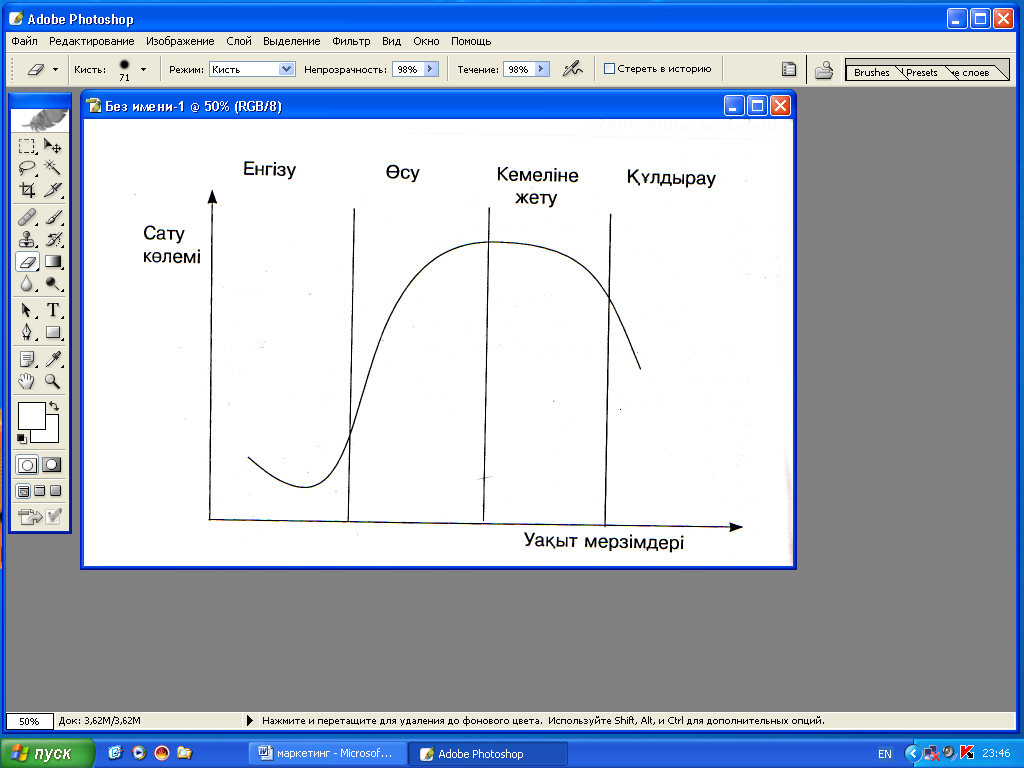
Task: Open the File Browser icon
Action: click(824, 69)
